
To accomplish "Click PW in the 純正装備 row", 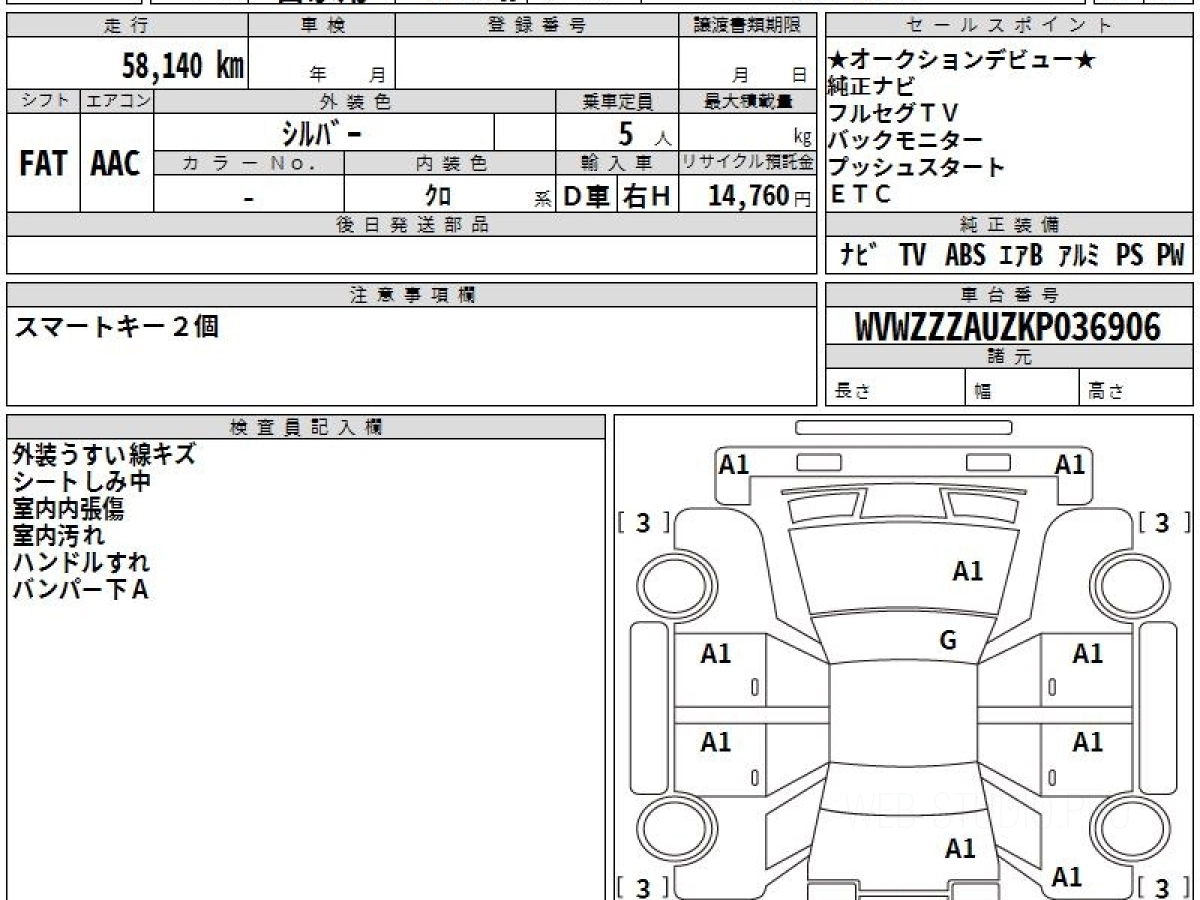I will click(x=1170, y=255).
